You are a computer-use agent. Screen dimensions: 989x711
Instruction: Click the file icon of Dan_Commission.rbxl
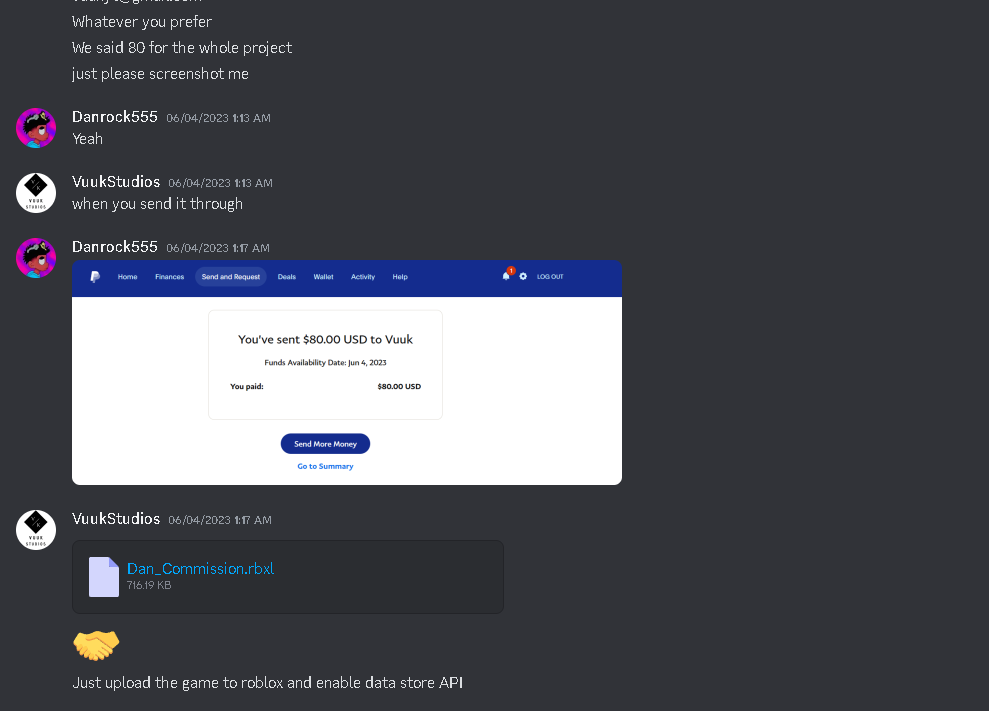click(104, 577)
